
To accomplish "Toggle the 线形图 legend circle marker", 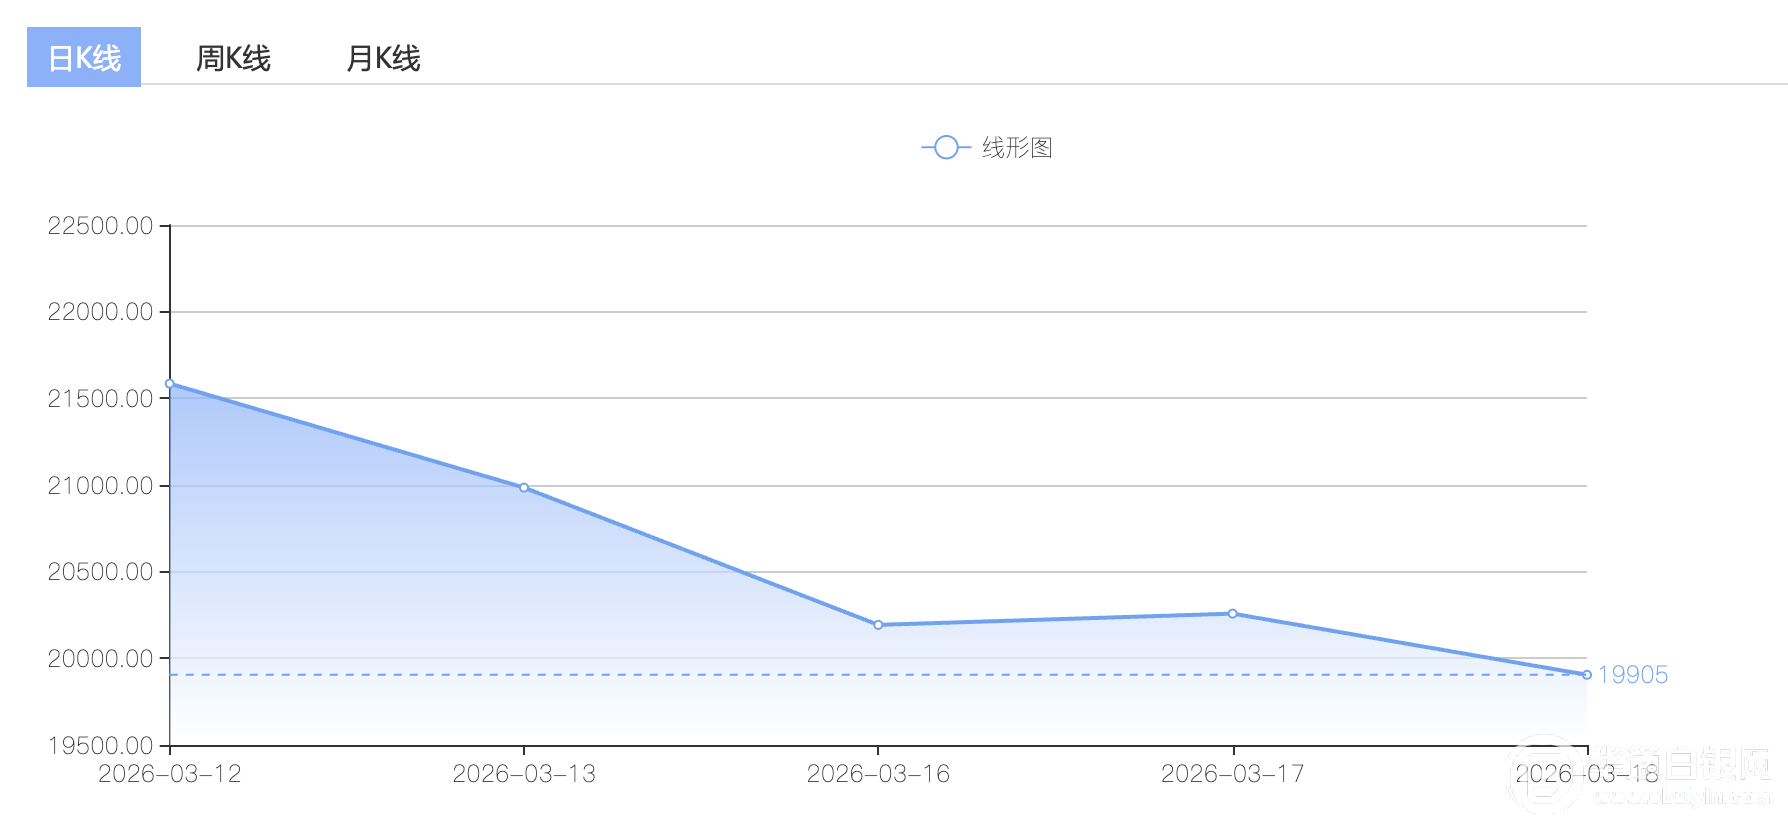I will pos(946,148).
